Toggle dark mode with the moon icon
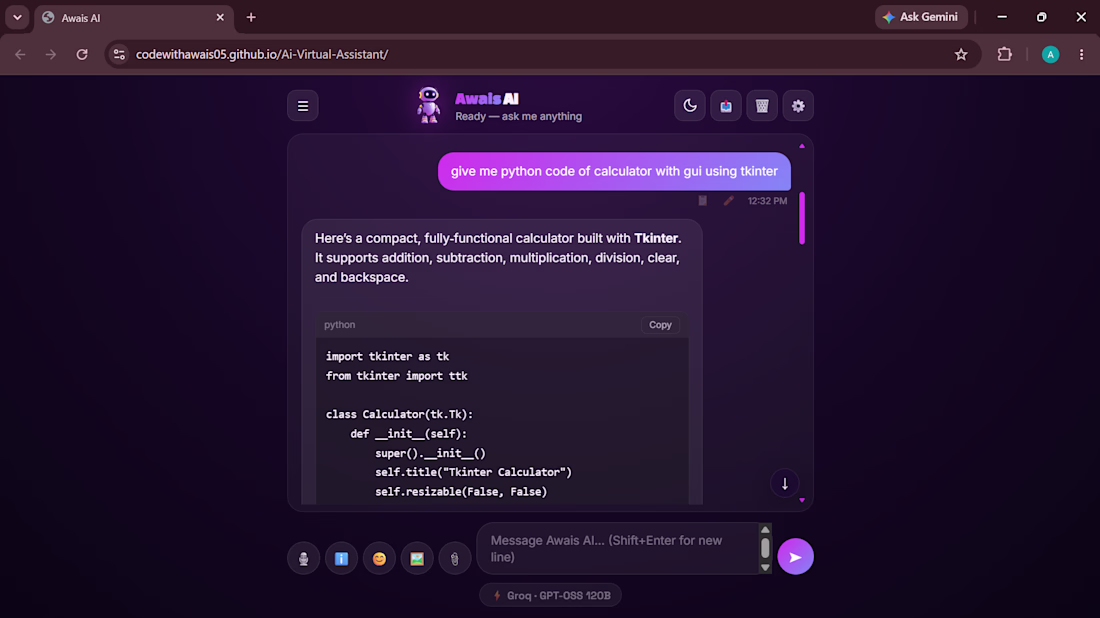The height and width of the screenshot is (618, 1100). pyautogui.click(x=690, y=106)
